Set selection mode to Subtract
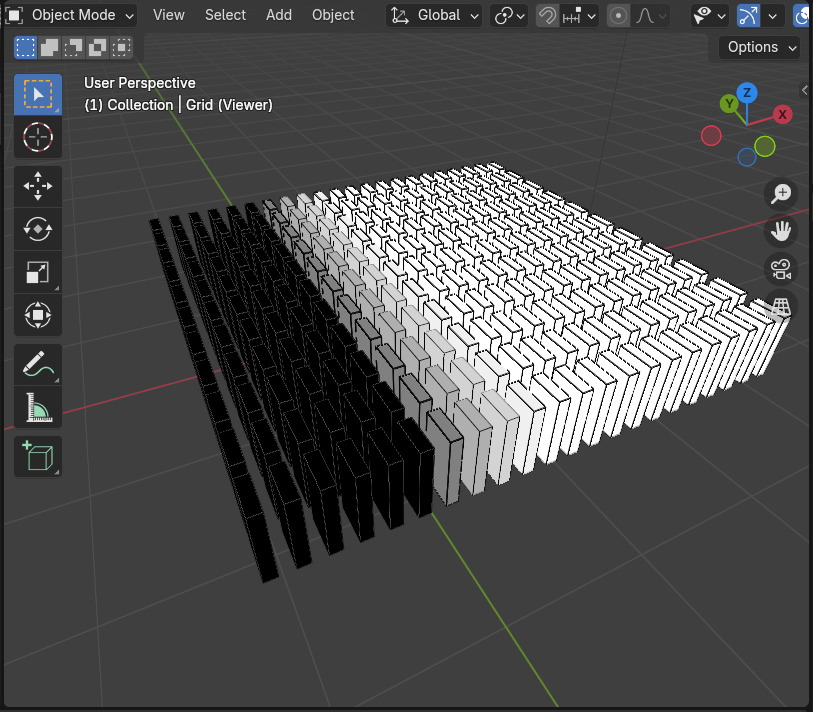The height and width of the screenshot is (712, 813). (73, 47)
